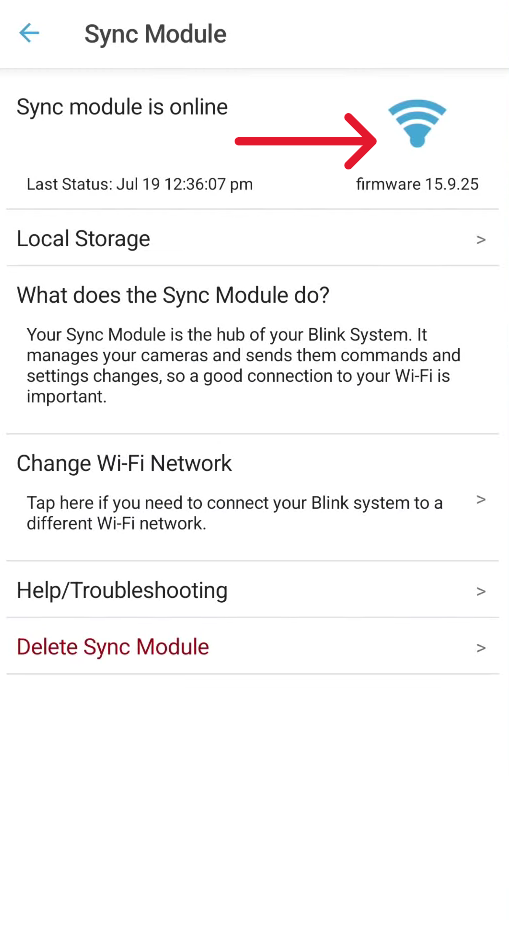Click the Last Status timestamp line
The width and height of the screenshot is (509, 938).
[x=139, y=184]
